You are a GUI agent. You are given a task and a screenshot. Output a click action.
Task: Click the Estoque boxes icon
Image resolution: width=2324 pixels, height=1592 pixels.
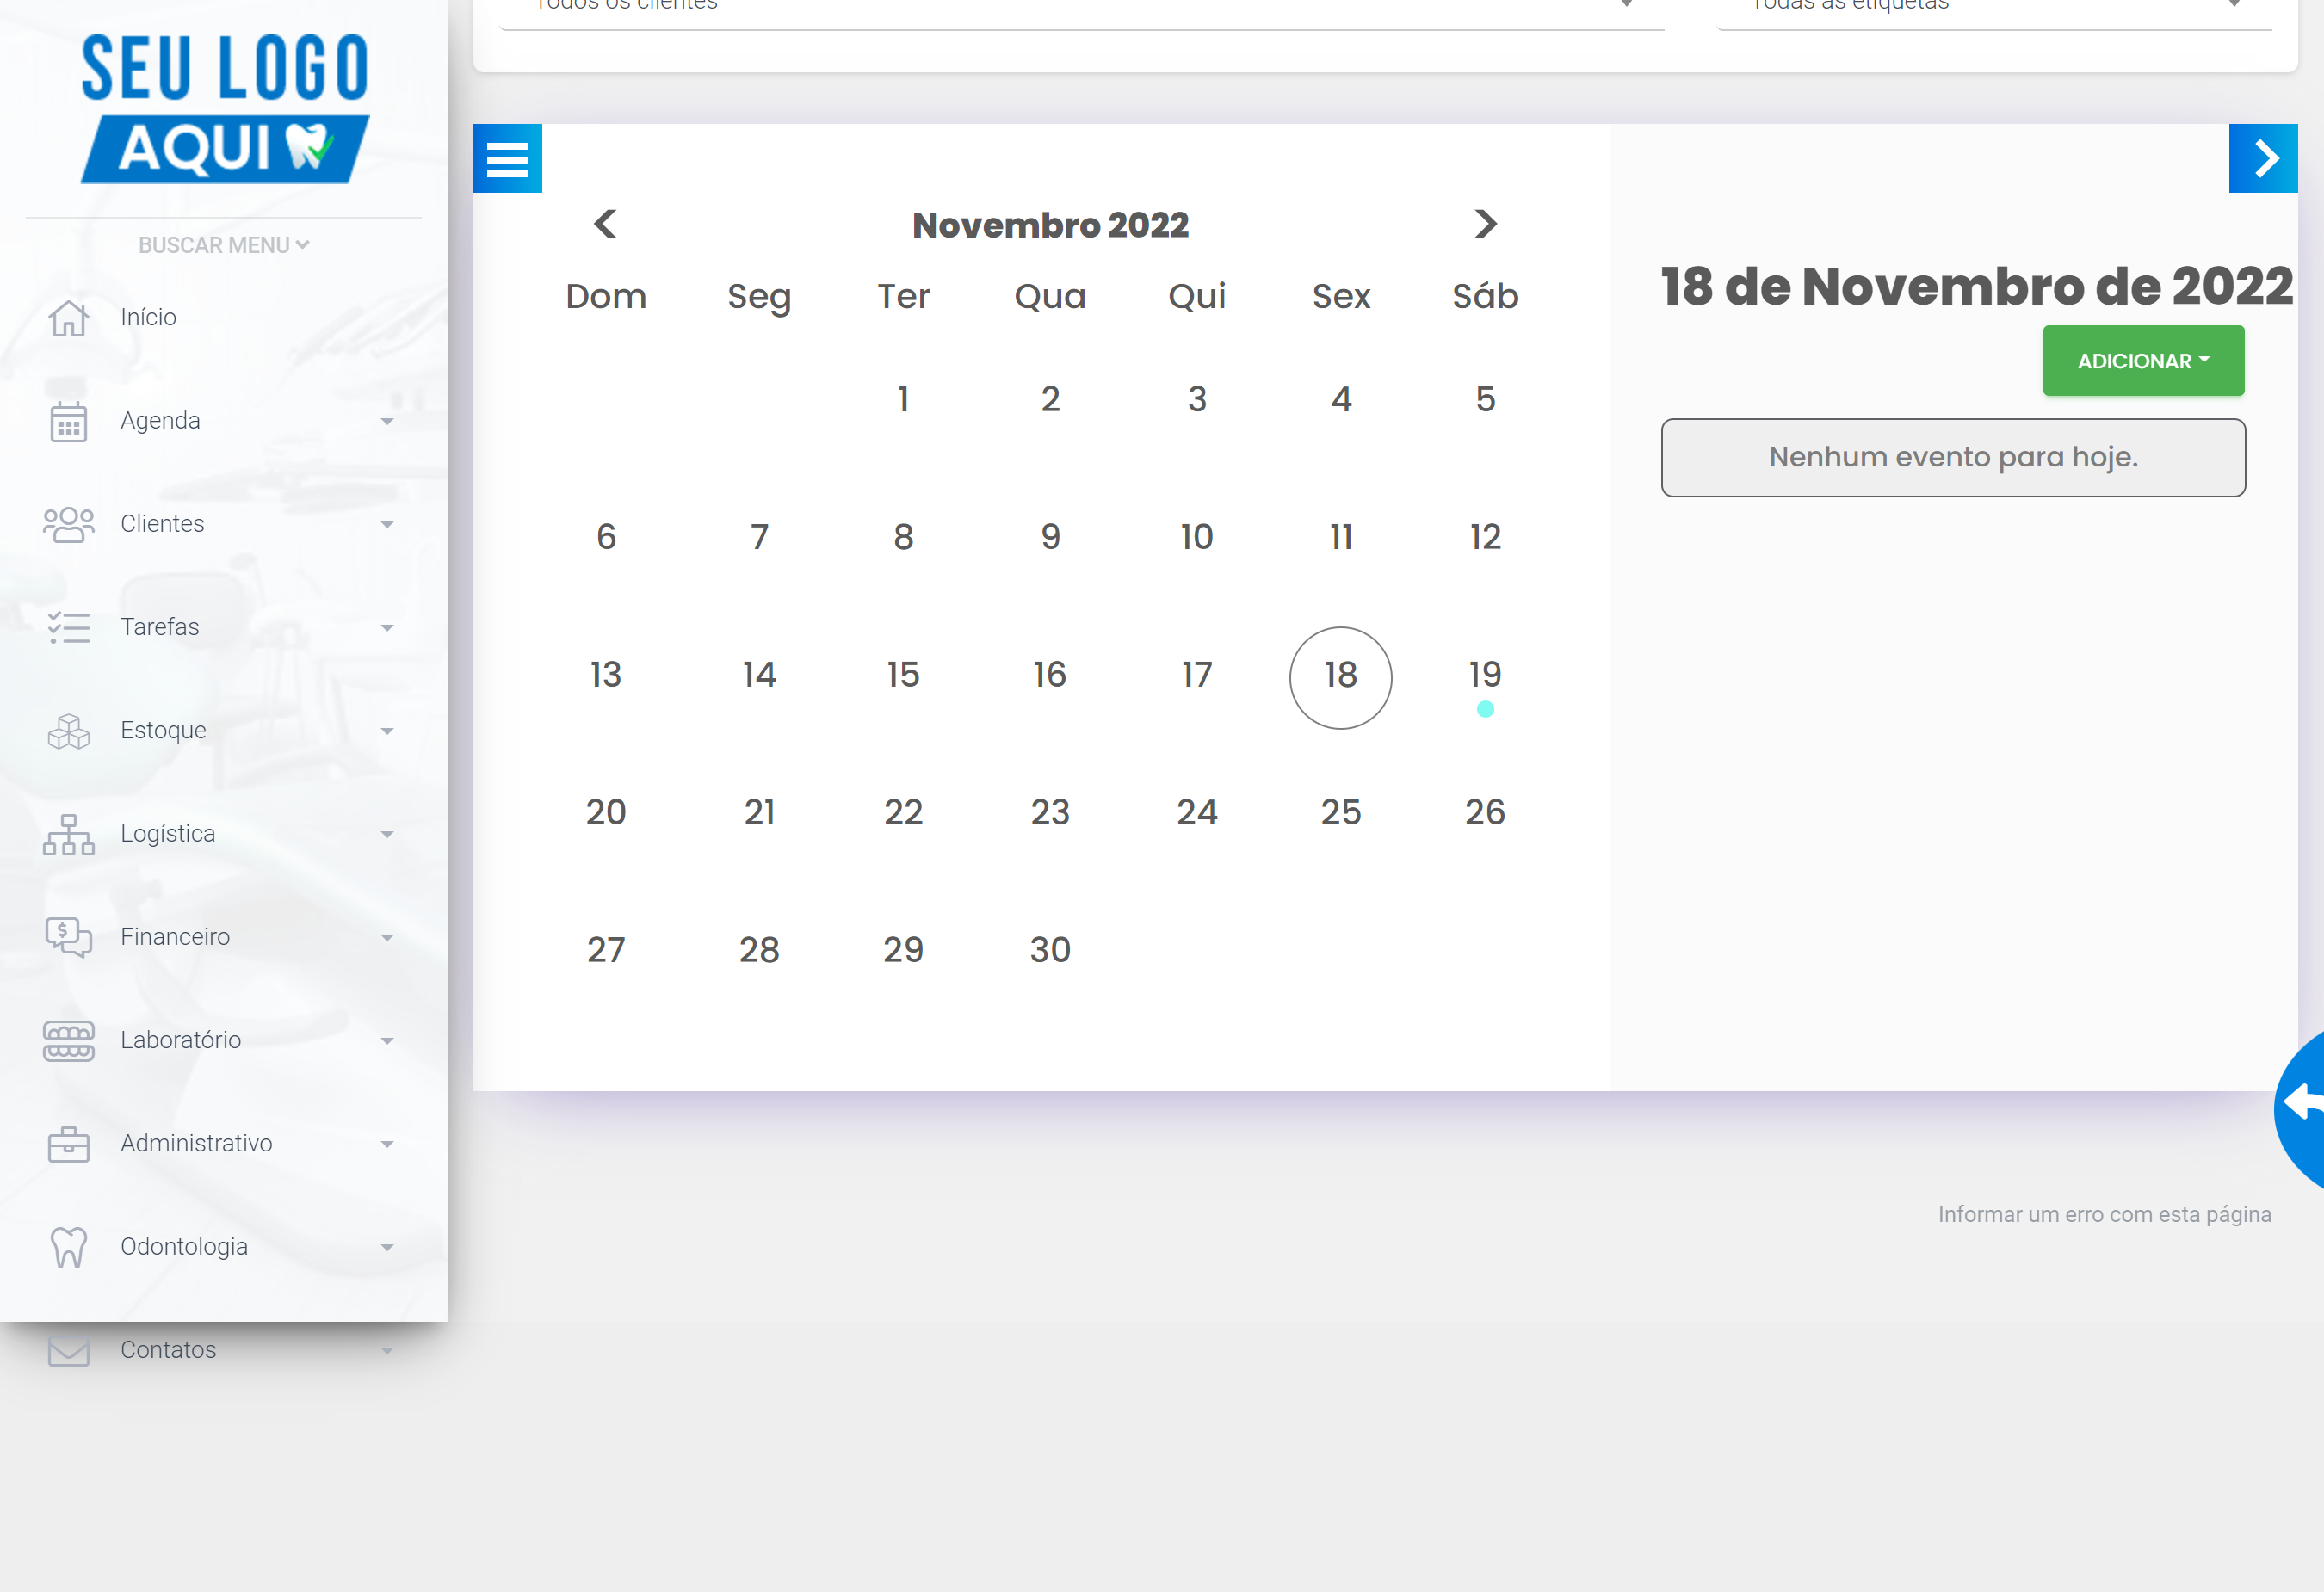pos(68,731)
